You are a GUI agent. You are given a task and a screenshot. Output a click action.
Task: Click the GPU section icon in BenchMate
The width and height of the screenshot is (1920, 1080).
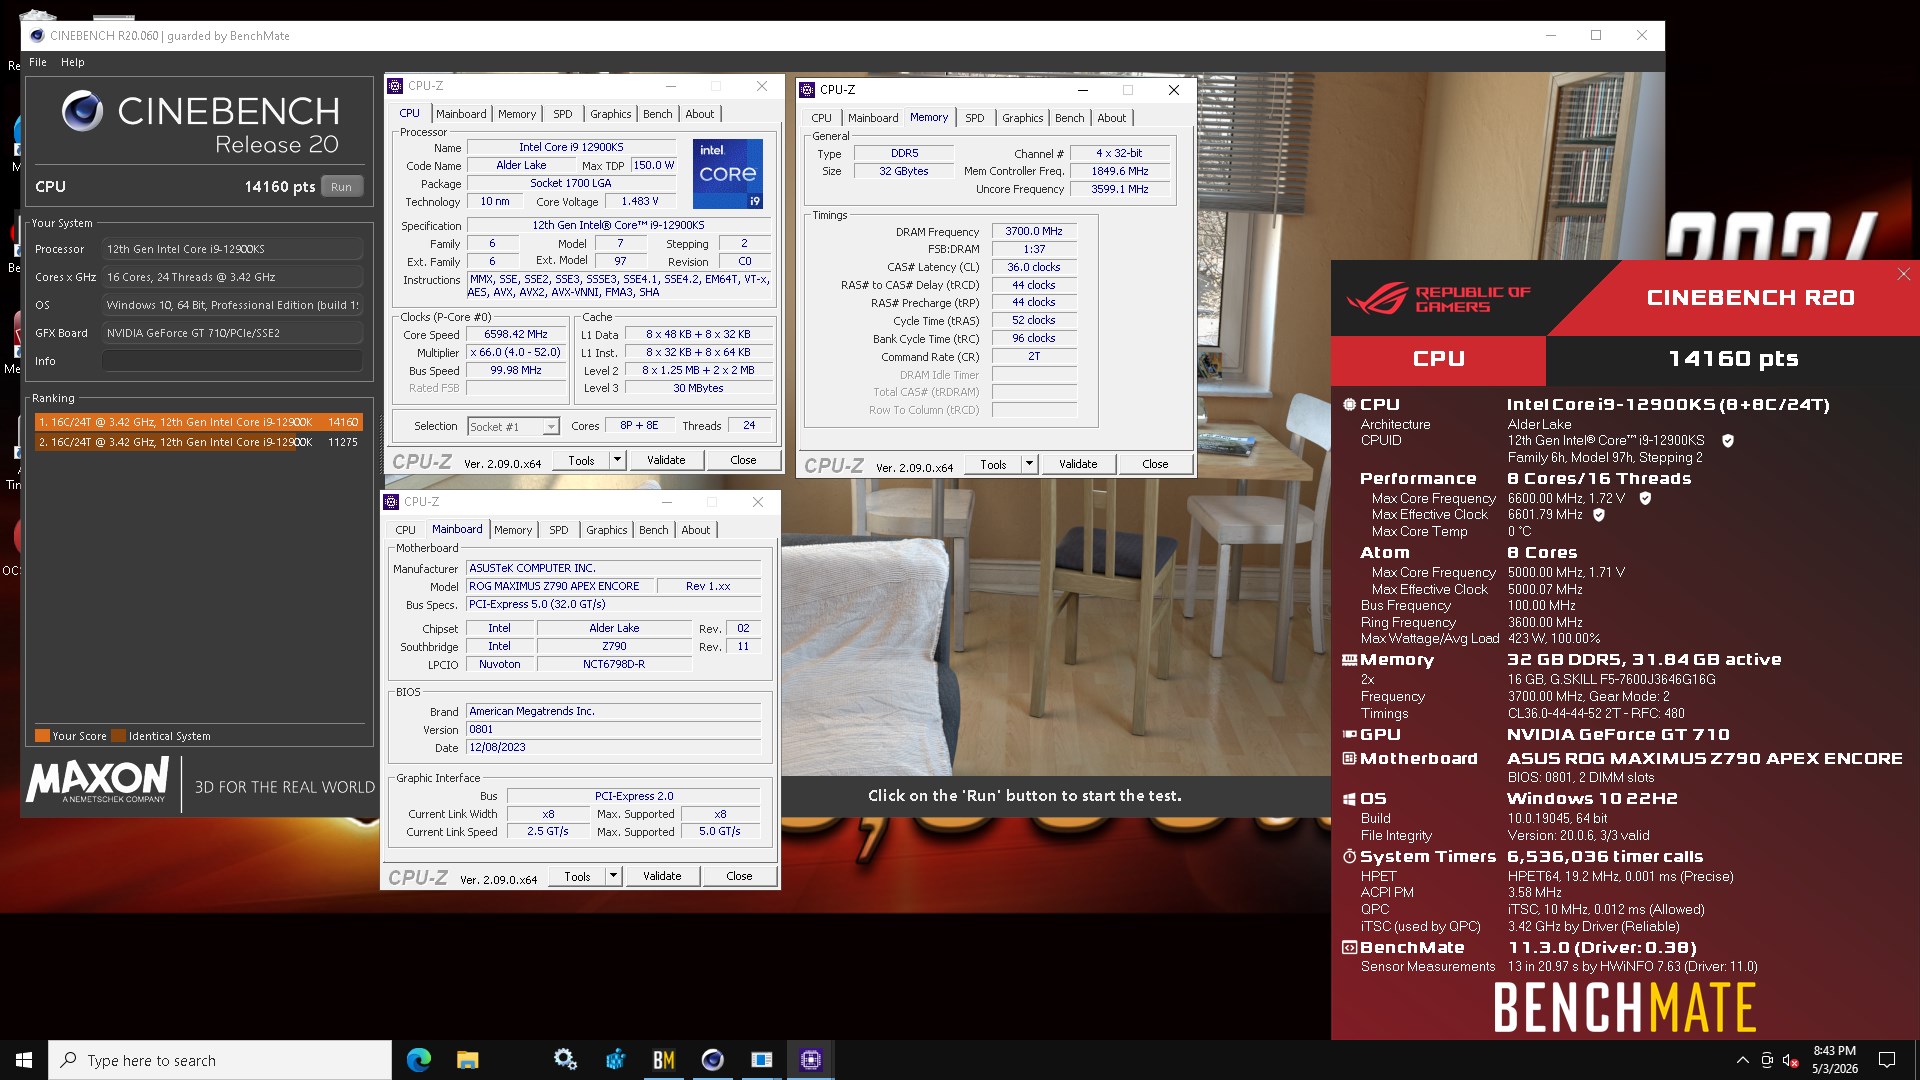click(1349, 735)
